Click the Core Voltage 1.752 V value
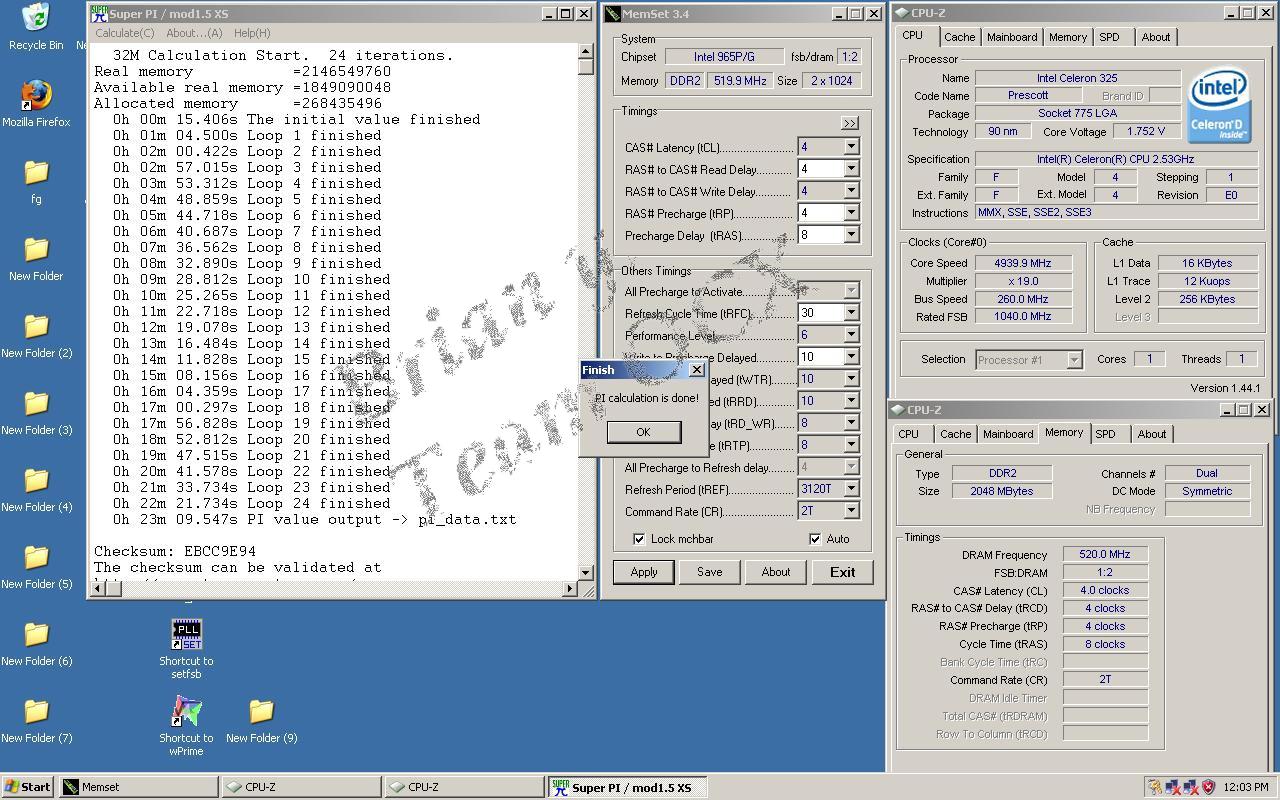This screenshot has height=800, width=1280. (1144, 132)
